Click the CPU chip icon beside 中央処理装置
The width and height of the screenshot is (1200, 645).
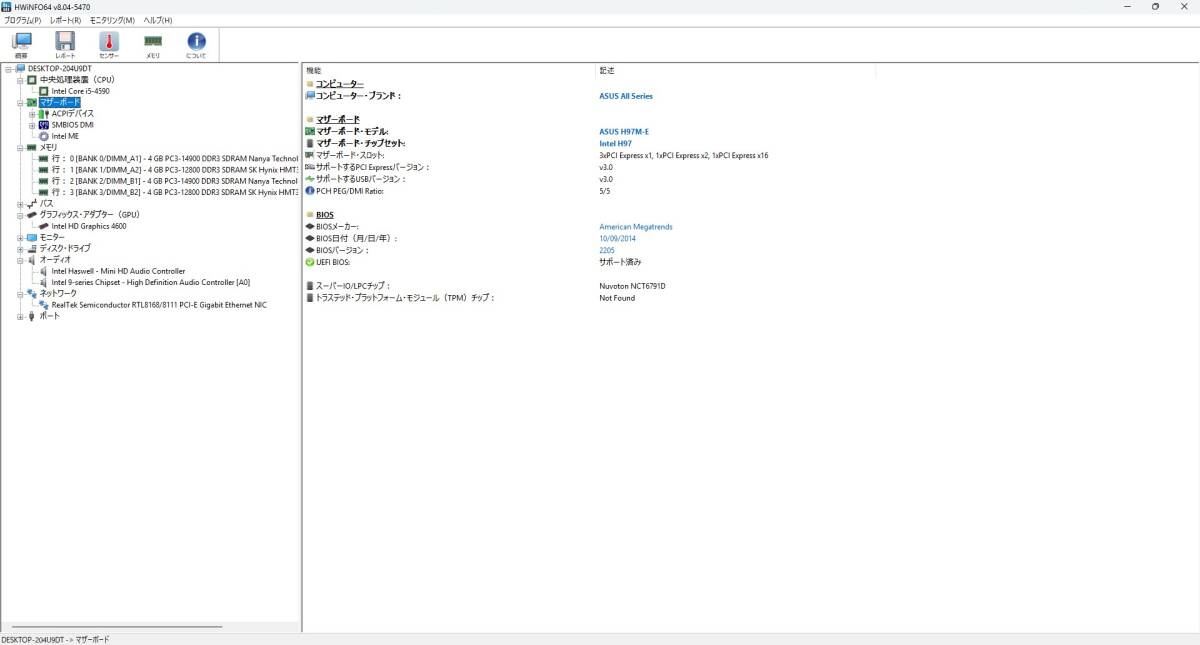point(32,79)
